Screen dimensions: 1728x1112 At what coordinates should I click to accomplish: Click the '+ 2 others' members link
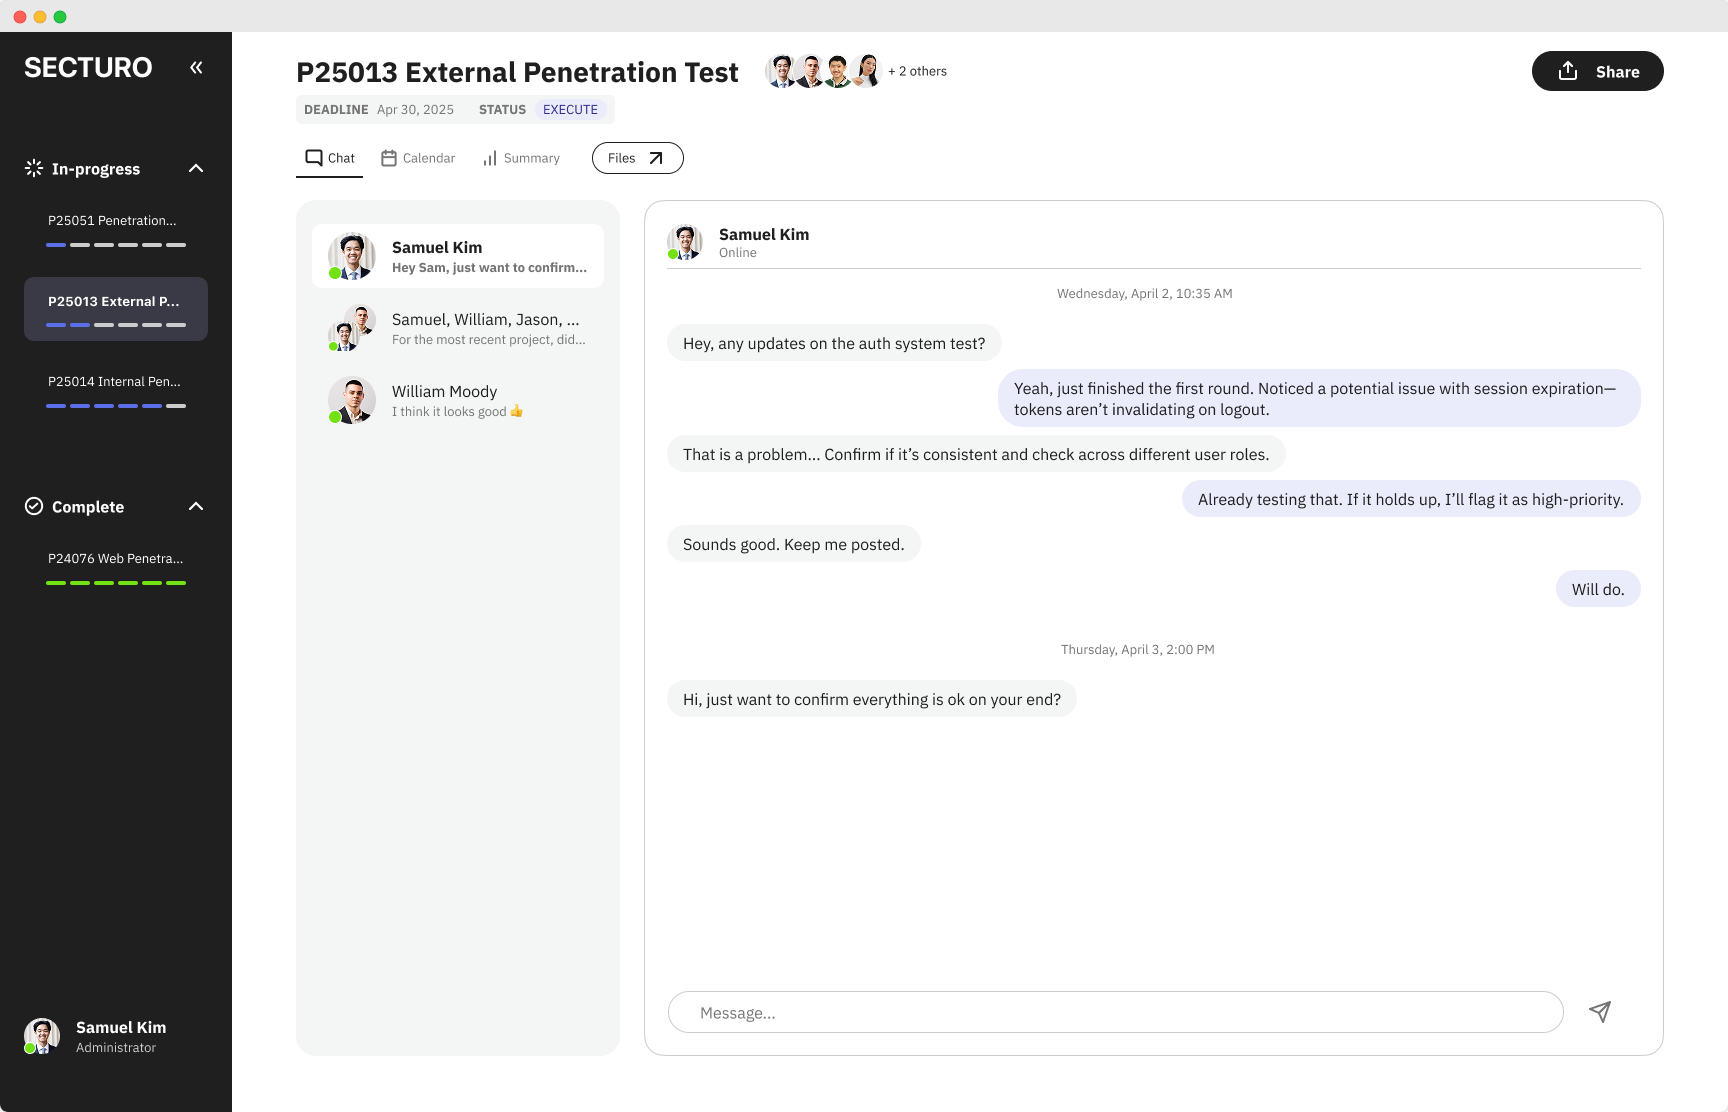coord(918,71)
